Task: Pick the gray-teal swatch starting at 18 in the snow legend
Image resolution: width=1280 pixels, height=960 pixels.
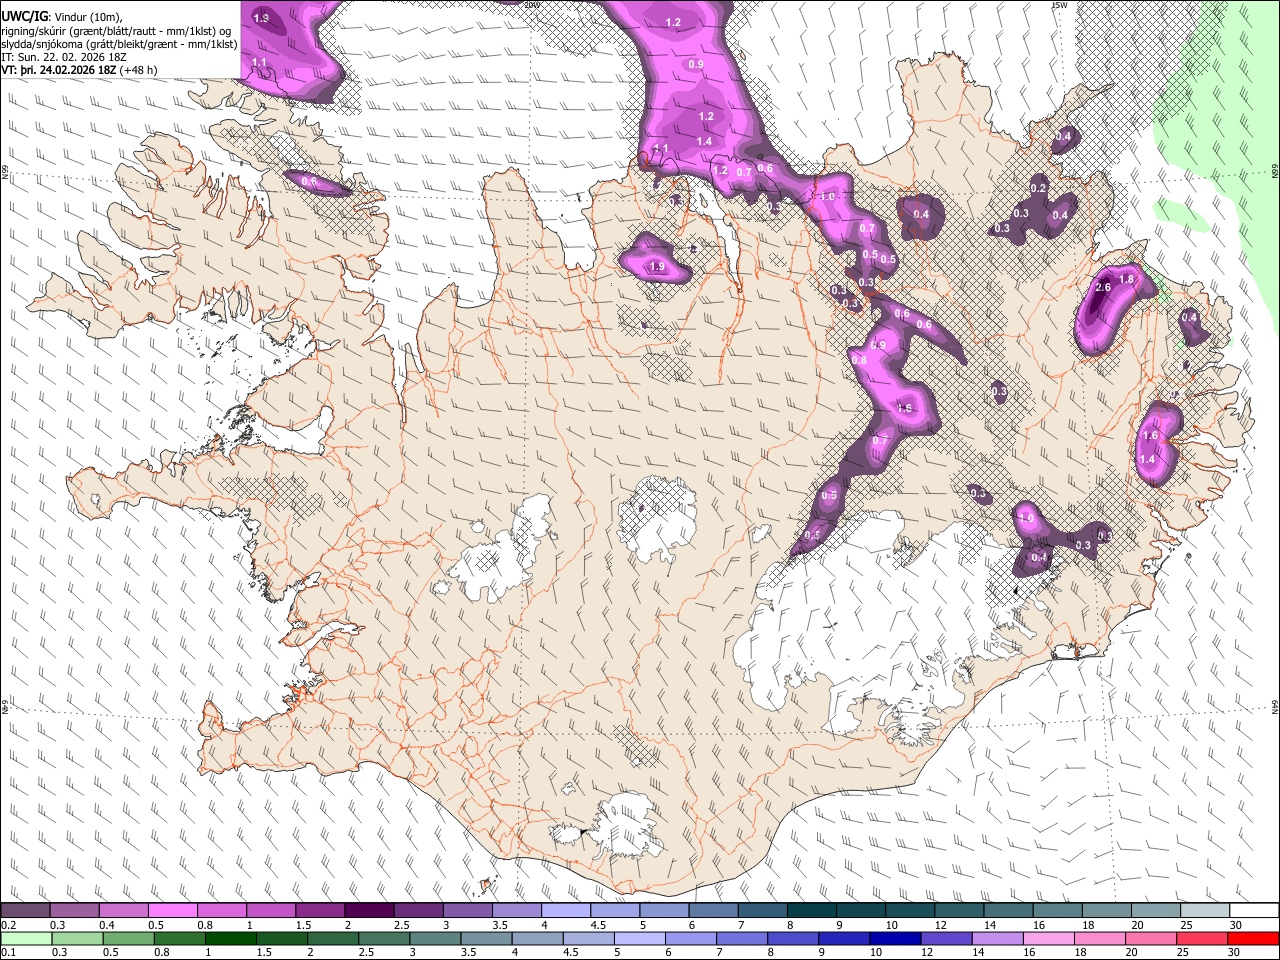Action: pyautogui.click(x=1106, y=911)
